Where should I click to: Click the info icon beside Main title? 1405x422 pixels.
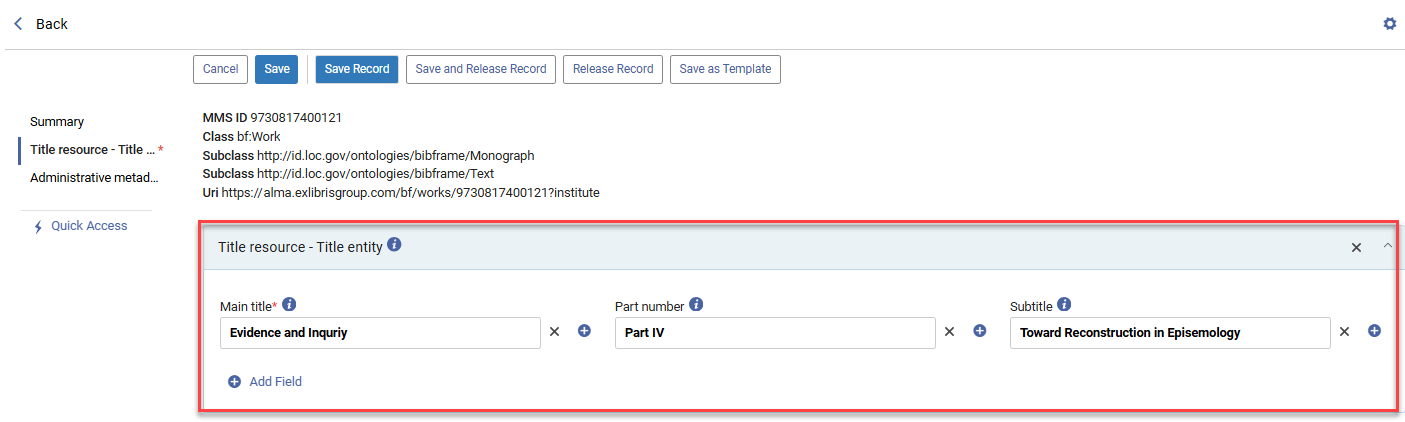[x=289, y=305]
